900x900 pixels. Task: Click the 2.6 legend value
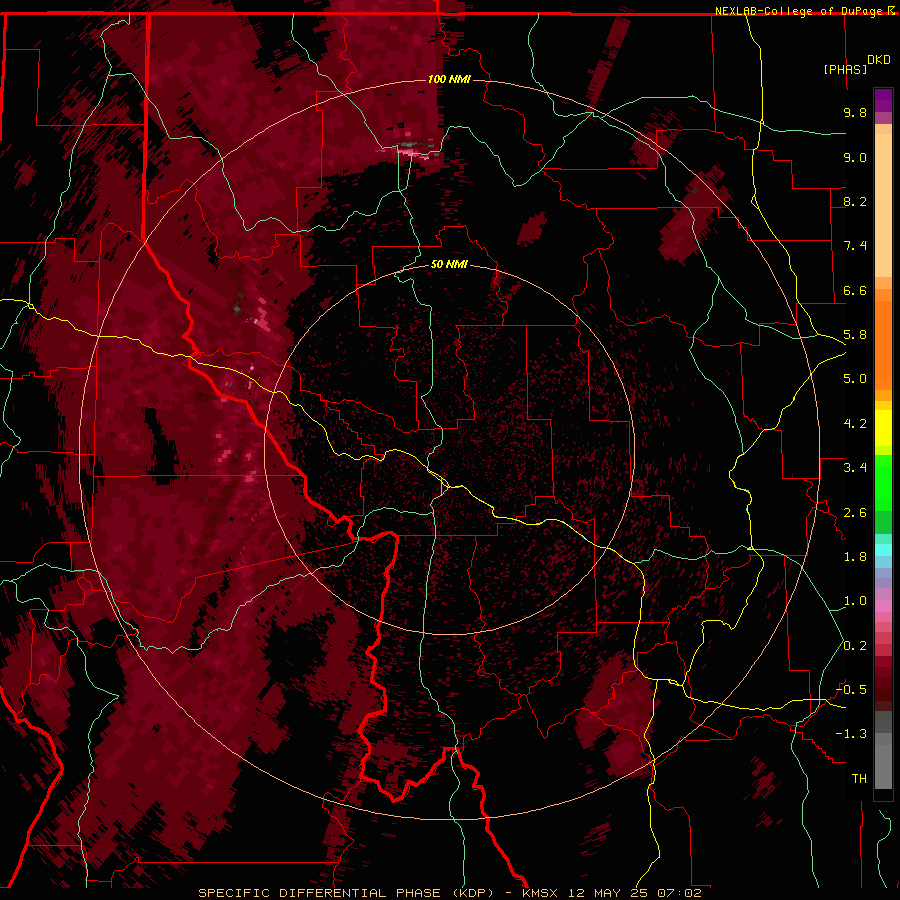pos(855,513)
